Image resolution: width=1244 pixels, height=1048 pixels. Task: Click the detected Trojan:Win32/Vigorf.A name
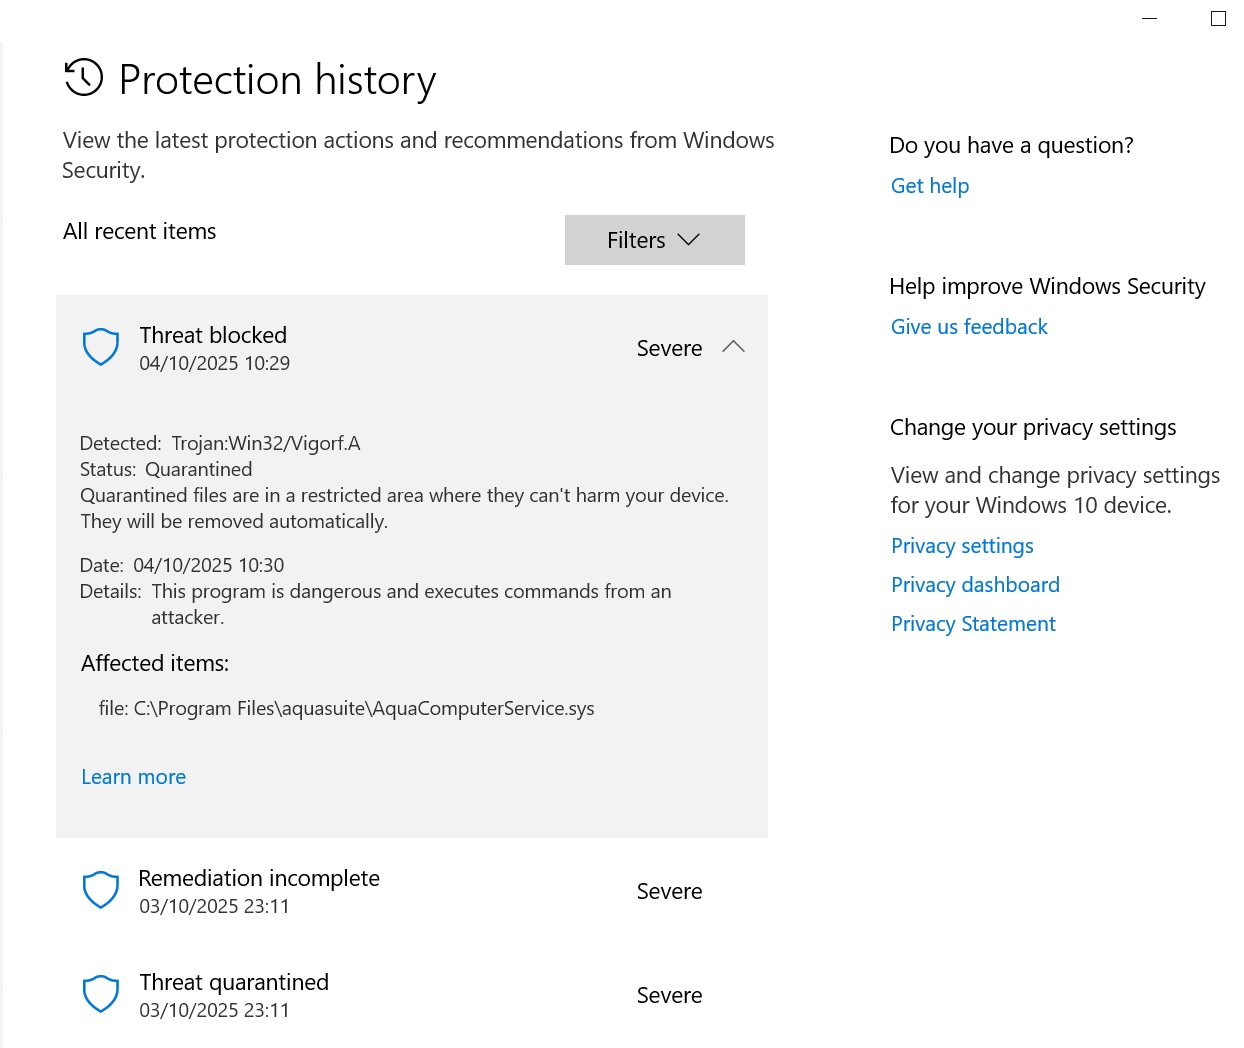click(x=265, y=443)
